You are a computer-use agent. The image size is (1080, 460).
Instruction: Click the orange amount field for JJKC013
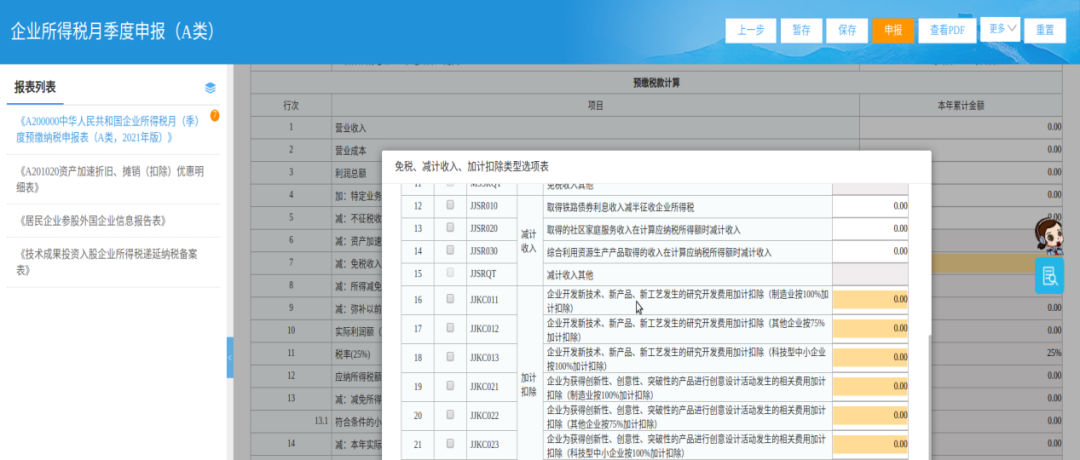(870, 357)
